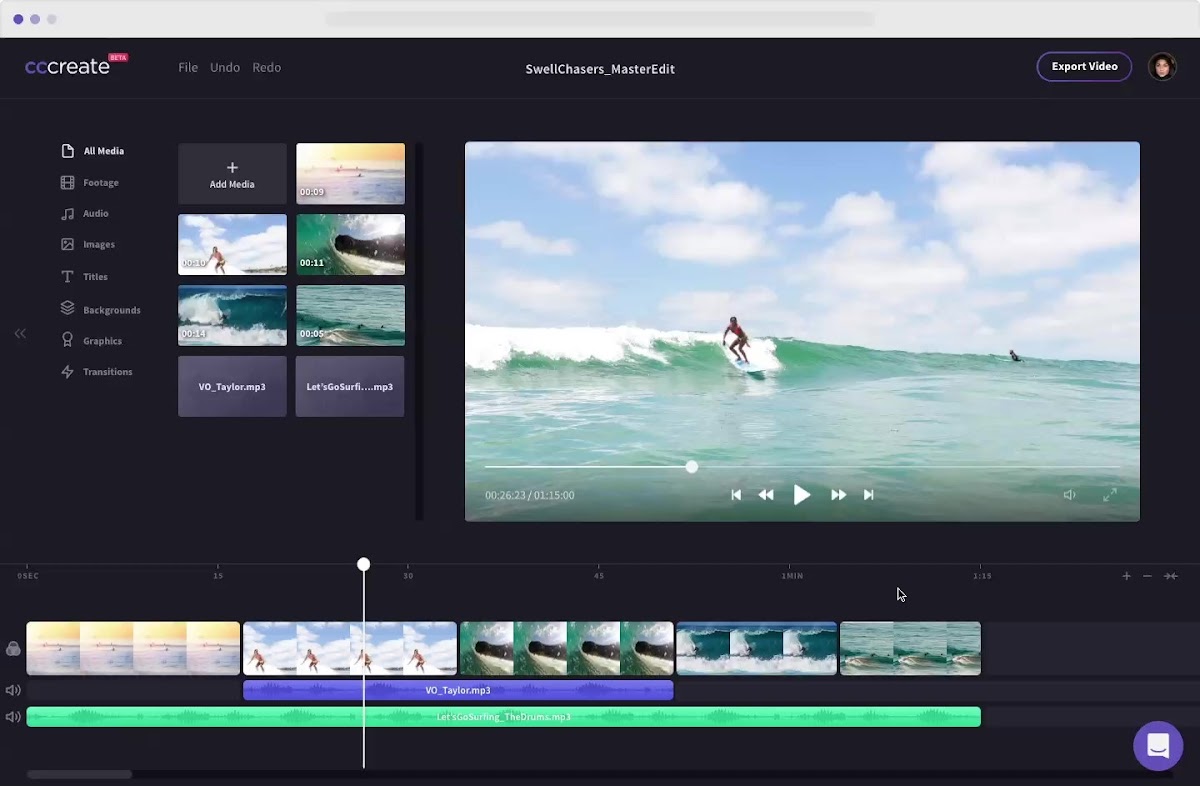Image resolution: width=1200 pixels, height=786 pixels.
Task: Select the barrel wave clip on timeline
Action: click(x=567, y=648)
